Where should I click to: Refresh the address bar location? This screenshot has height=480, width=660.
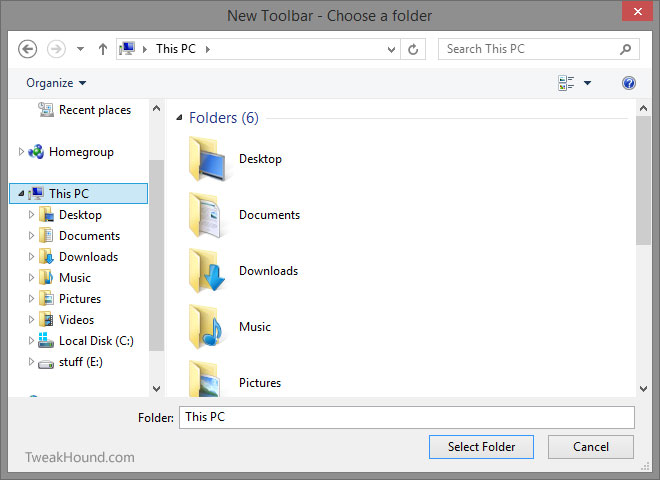(x=414, y=49)
